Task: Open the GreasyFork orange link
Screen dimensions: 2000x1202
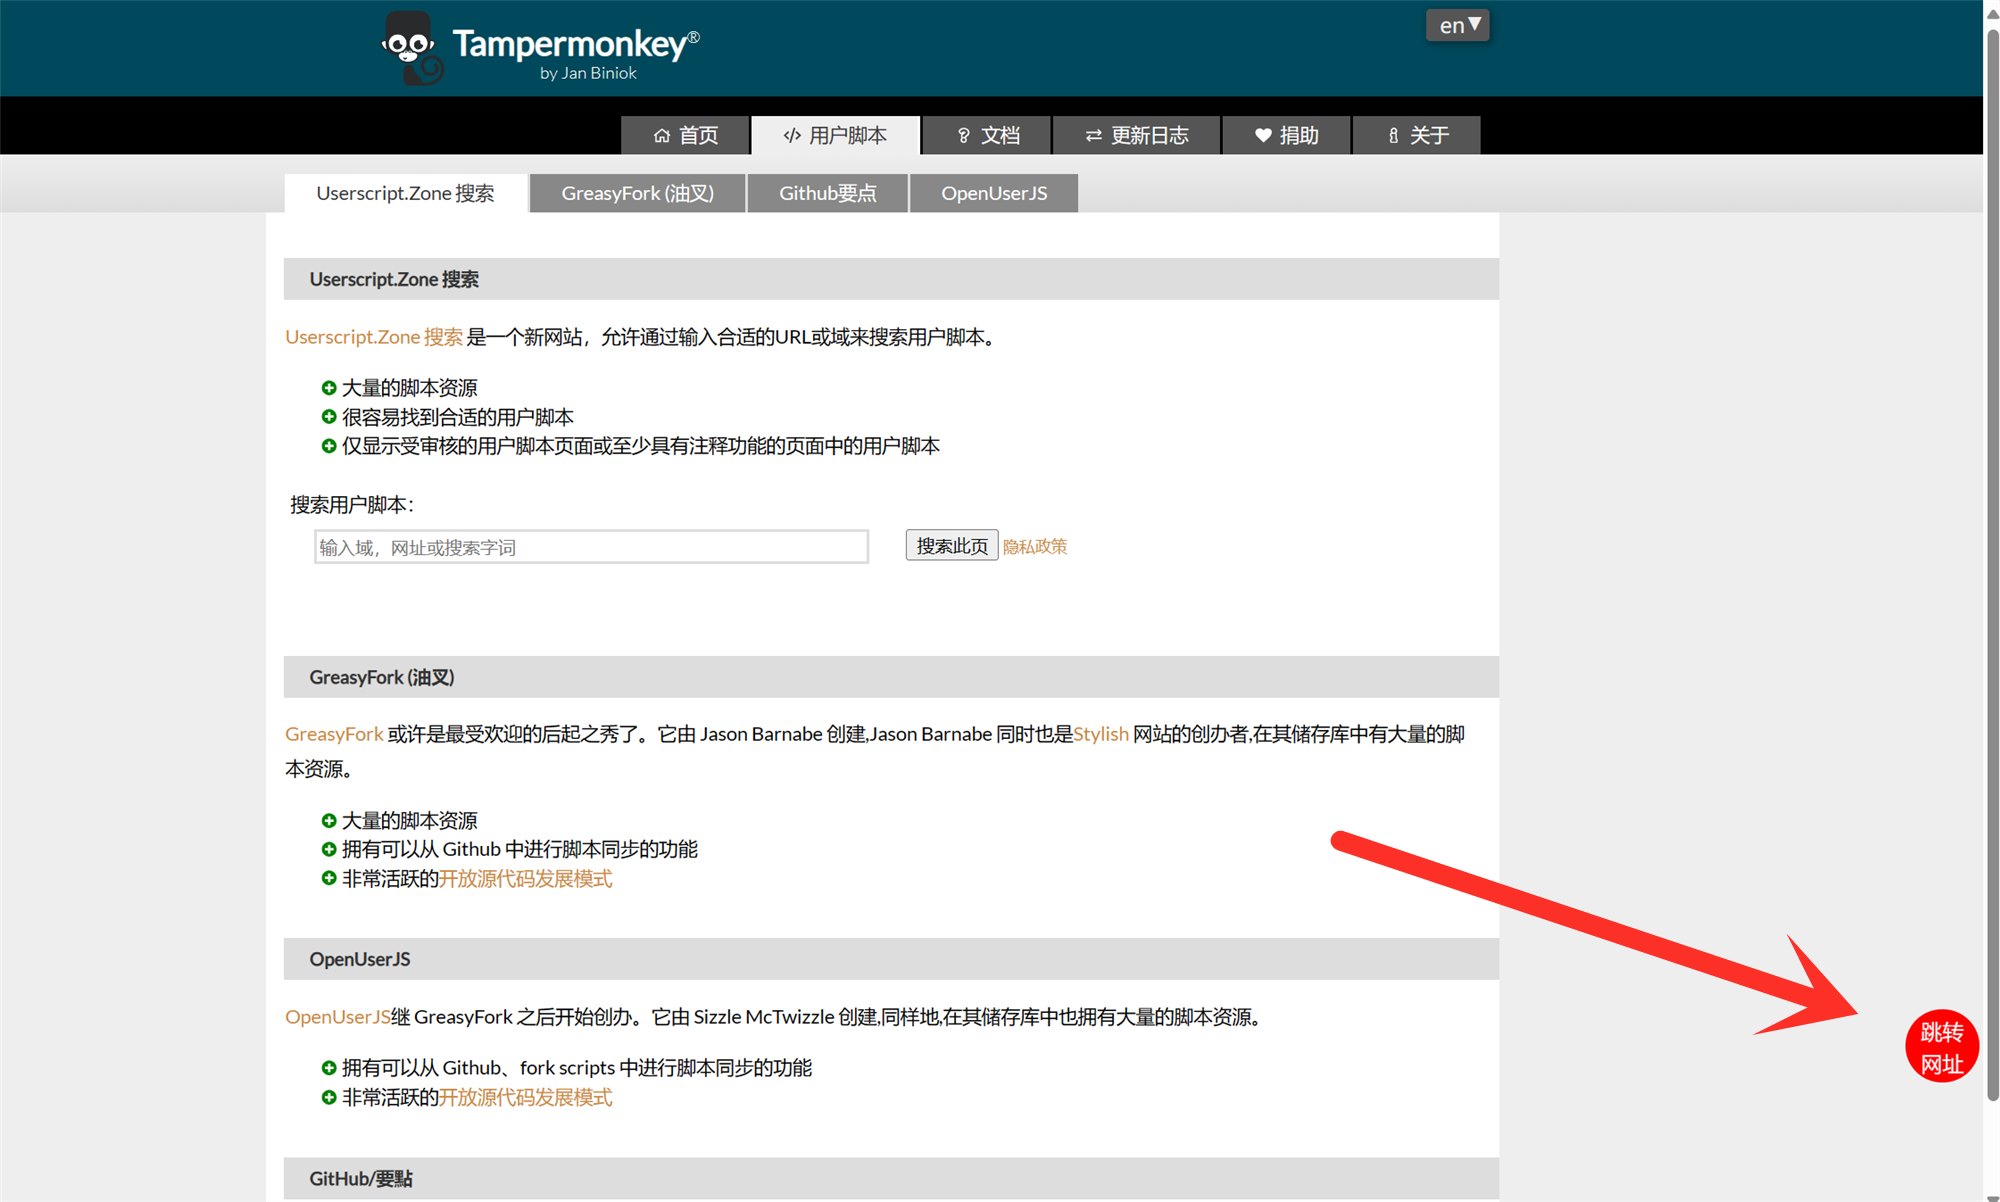Action: (x=334, y=734)
